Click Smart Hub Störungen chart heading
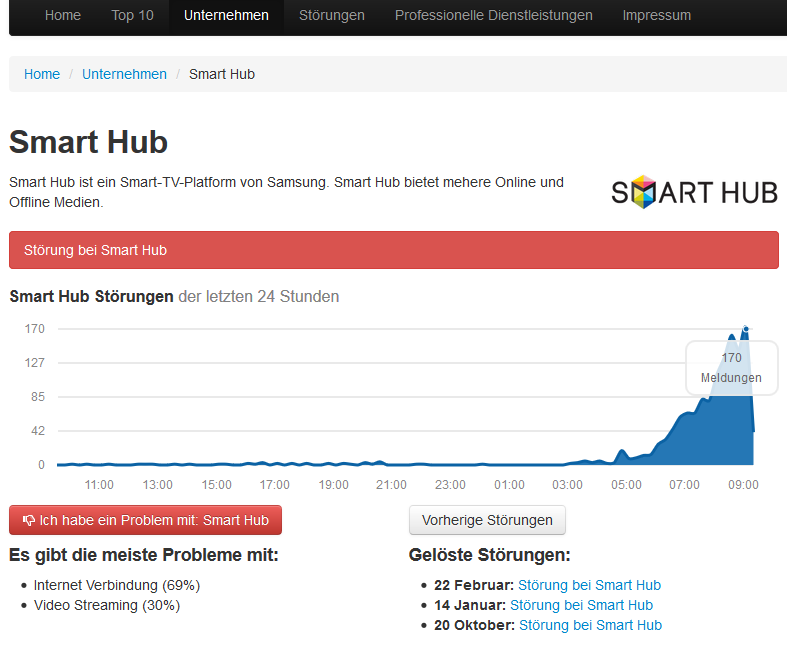The height and width of the screenshot is (657, 787). tap(174, 297)
